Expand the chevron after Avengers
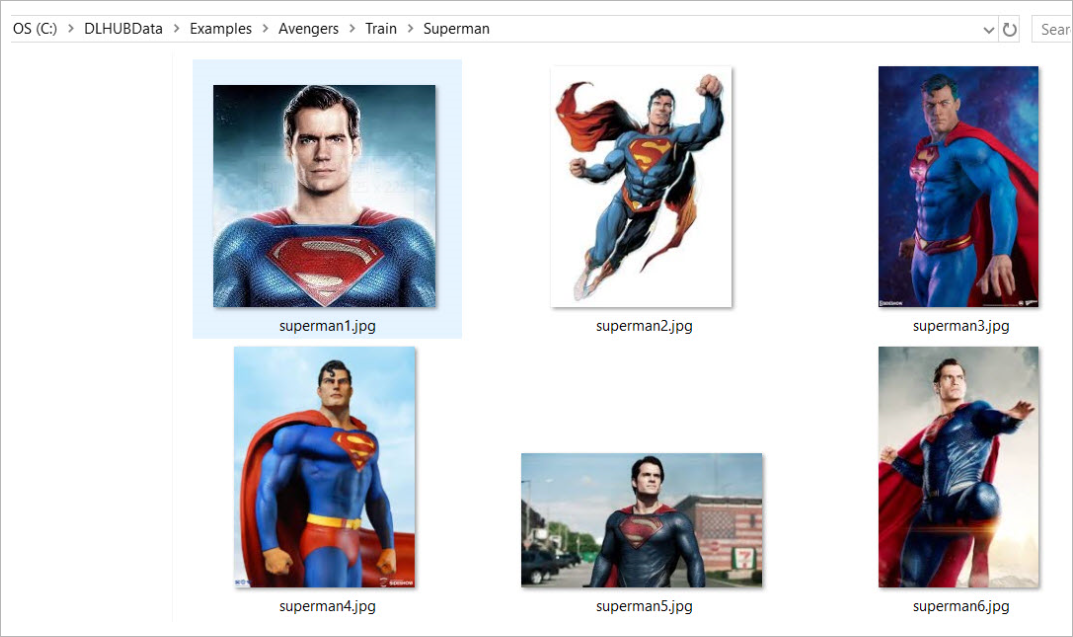This screenshot has width=1073, height=637. click(352, 29)
